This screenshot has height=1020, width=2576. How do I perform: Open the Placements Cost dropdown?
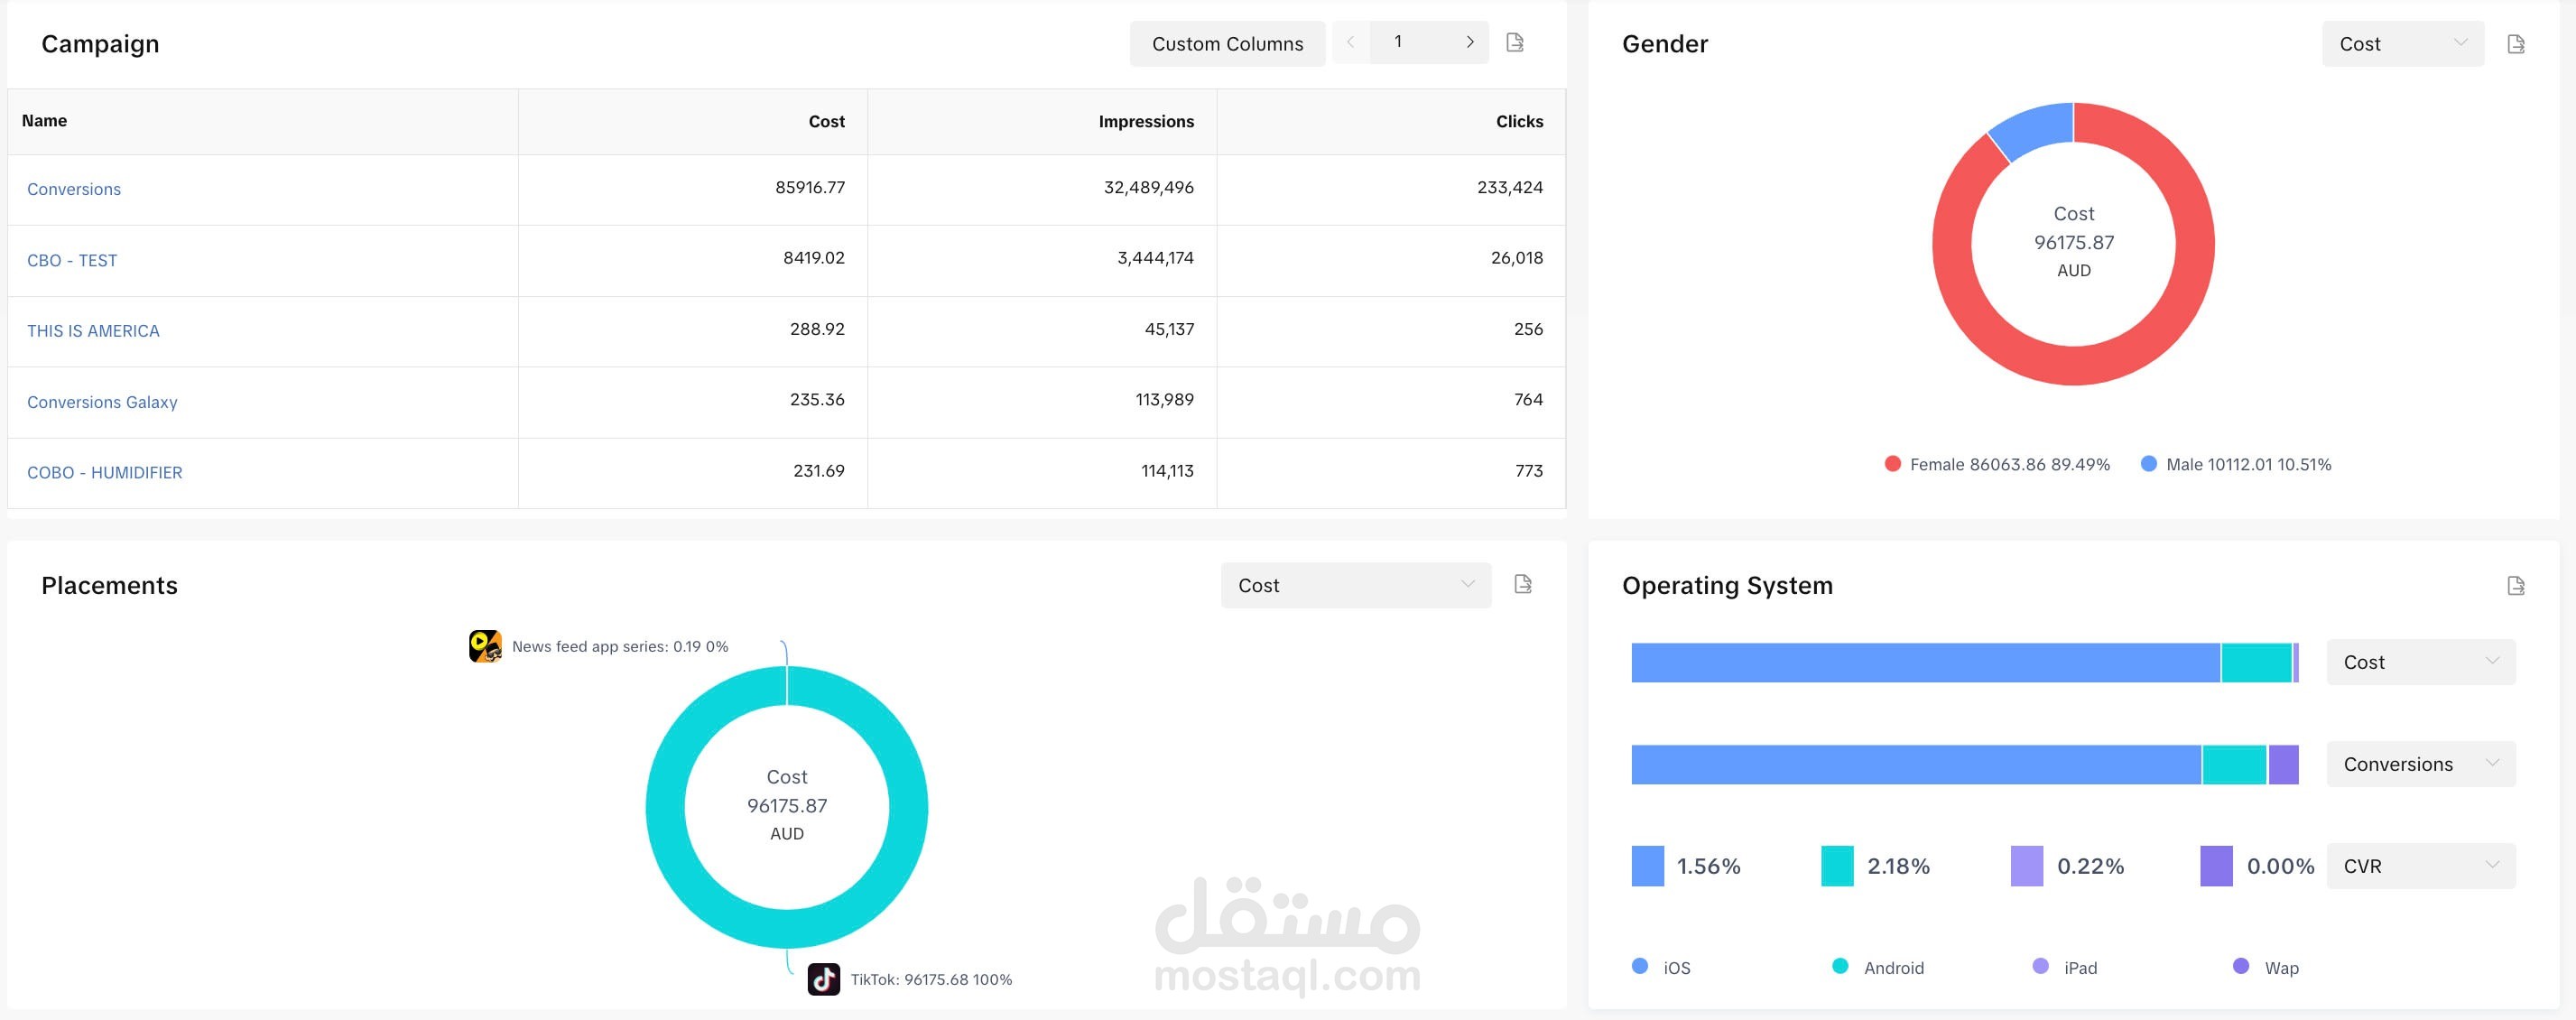click(x=1356, y=586)
